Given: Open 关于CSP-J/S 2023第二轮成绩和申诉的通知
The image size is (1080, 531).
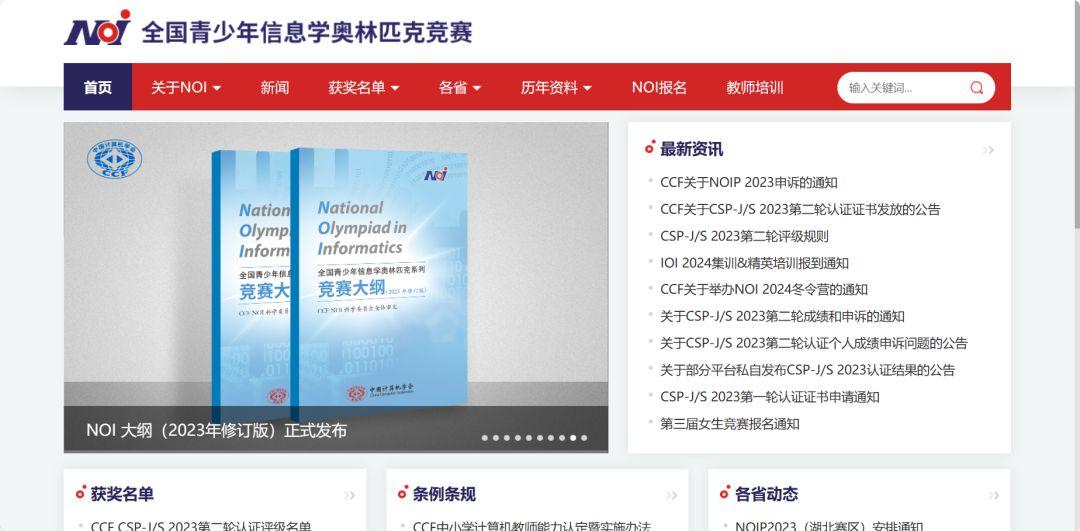Looking at the screenshot, I should [782, 317].
